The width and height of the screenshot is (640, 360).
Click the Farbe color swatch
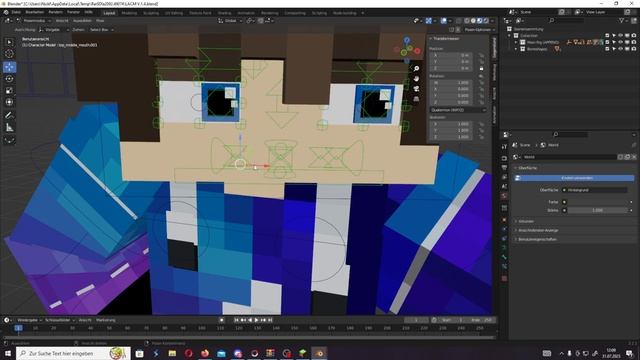(598, 202)
